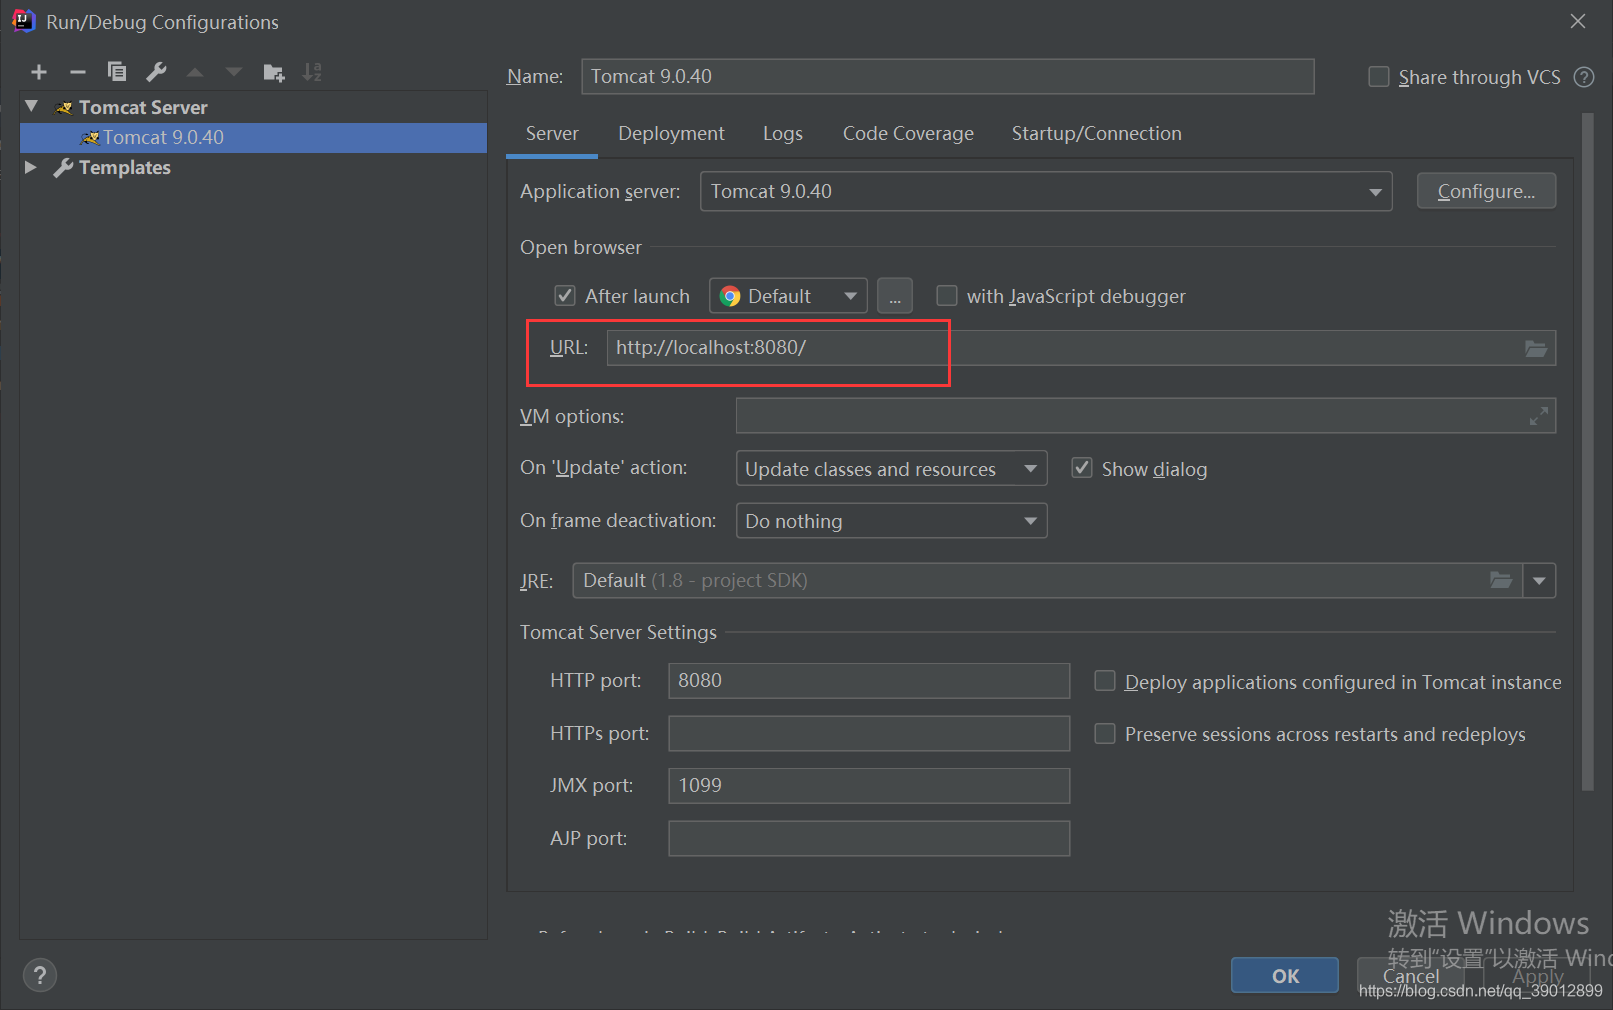Image resolution: width=1613 pixels, height=1010 pixels.
Task: Click the help icon beside Share through VCS
Action: pyautogui.click(x=1584, y=77)
